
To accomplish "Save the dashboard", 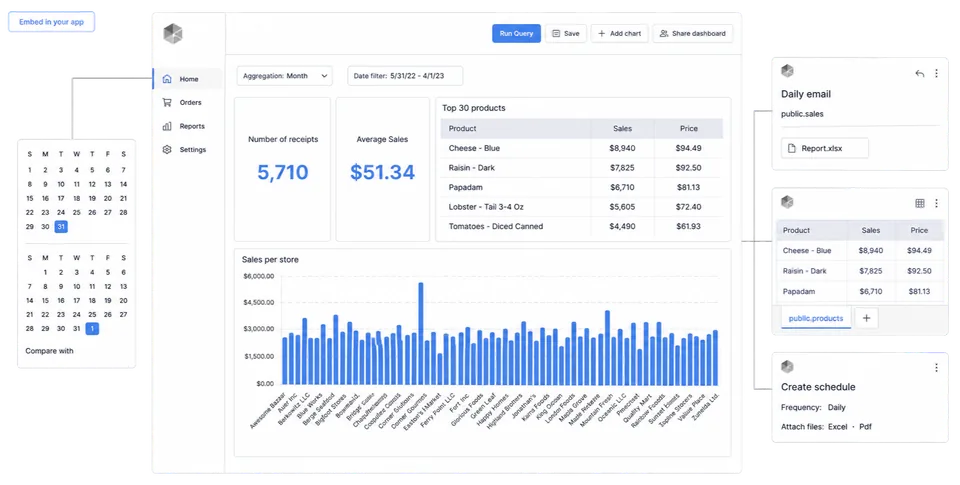I will (x=566, y=34).
